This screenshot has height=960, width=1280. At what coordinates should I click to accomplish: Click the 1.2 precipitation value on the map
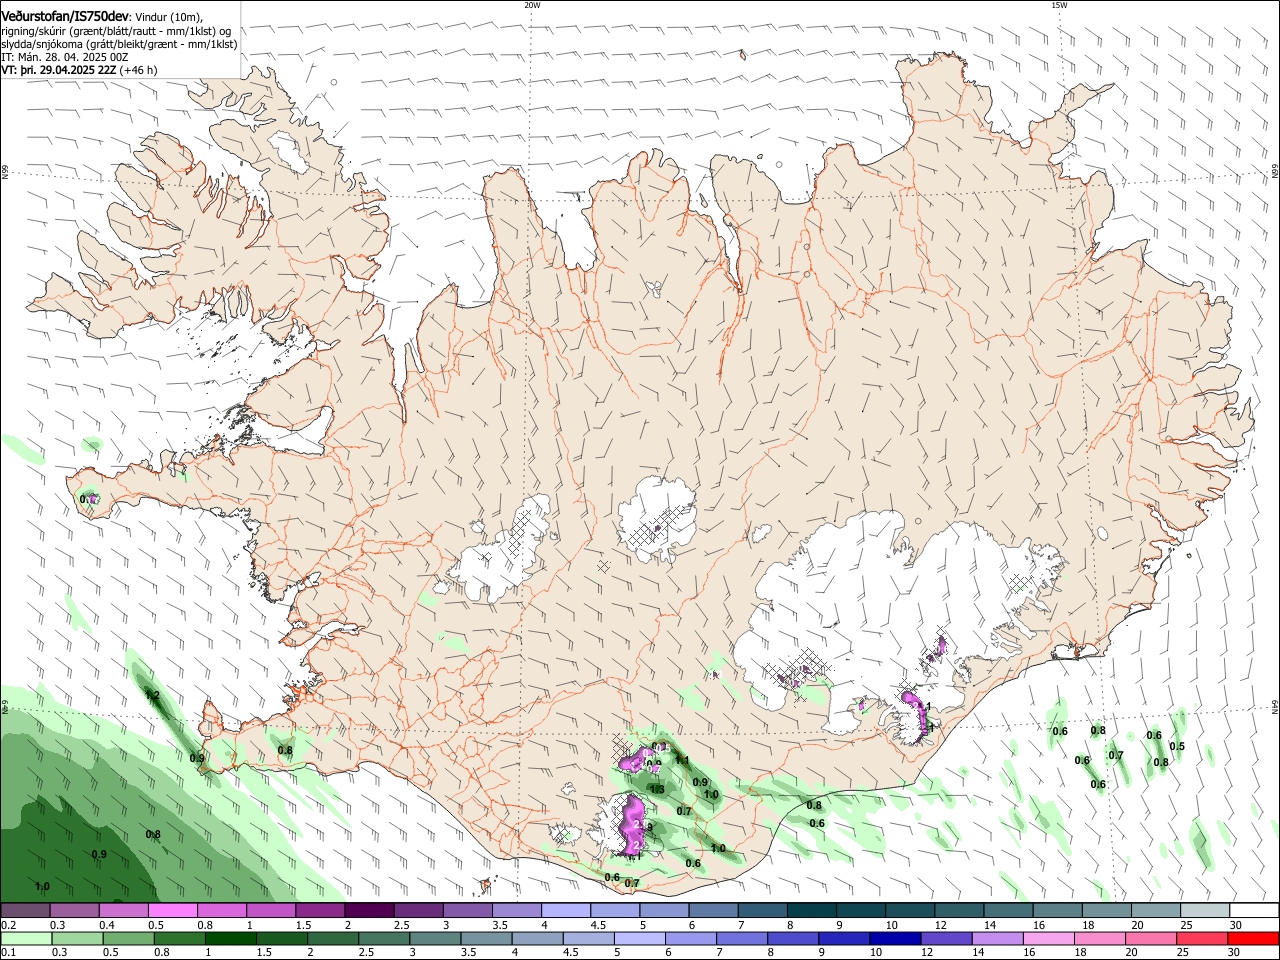(152, 694)
